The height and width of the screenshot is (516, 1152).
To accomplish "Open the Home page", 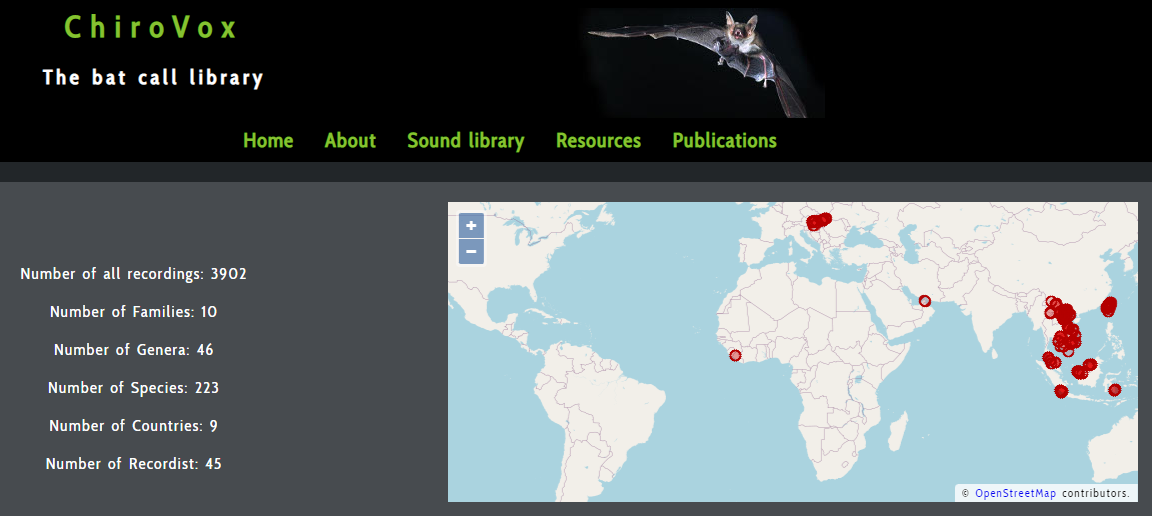I will coord(268,141).
